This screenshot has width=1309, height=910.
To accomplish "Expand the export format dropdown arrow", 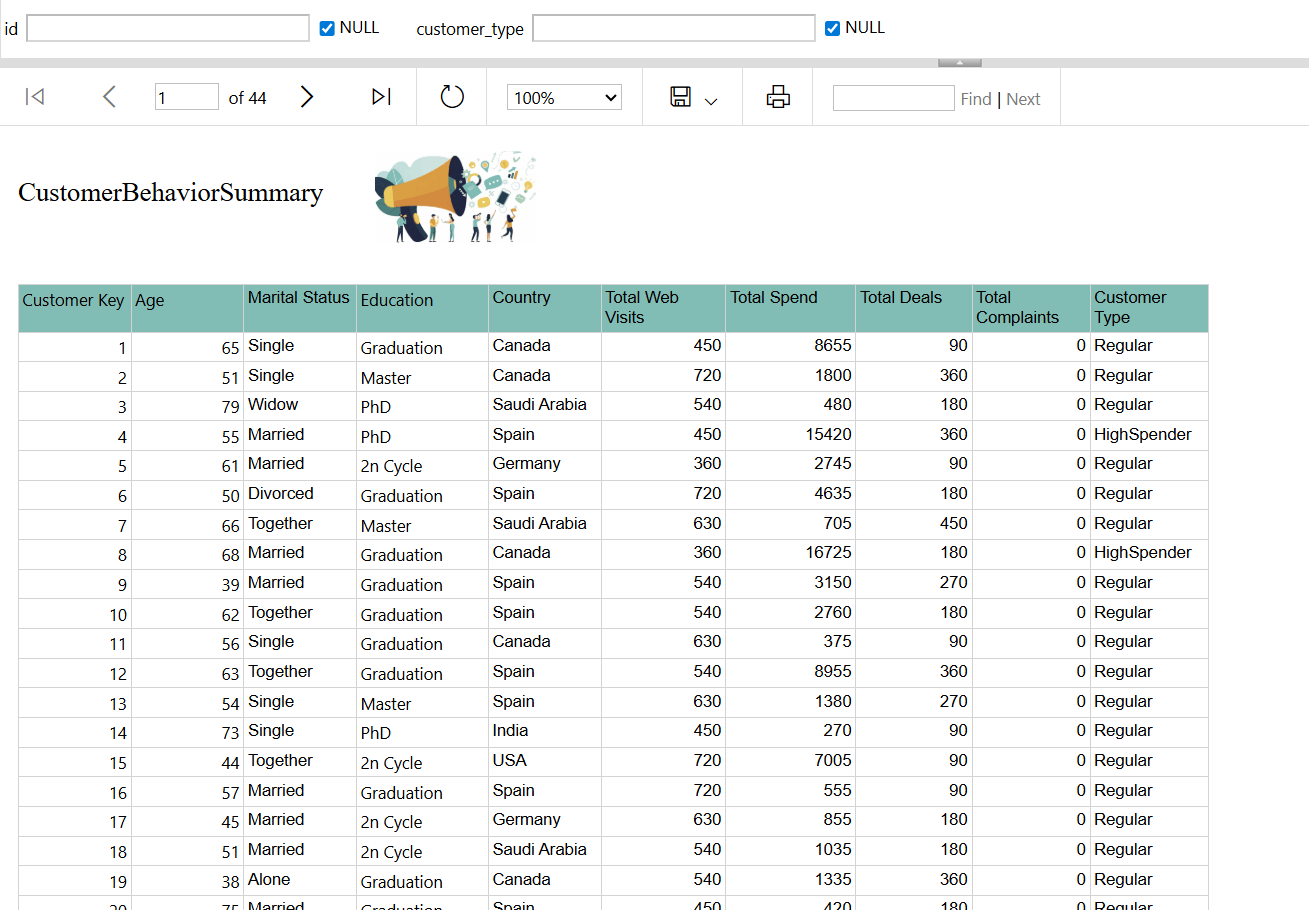I will [x=711, y=101].
